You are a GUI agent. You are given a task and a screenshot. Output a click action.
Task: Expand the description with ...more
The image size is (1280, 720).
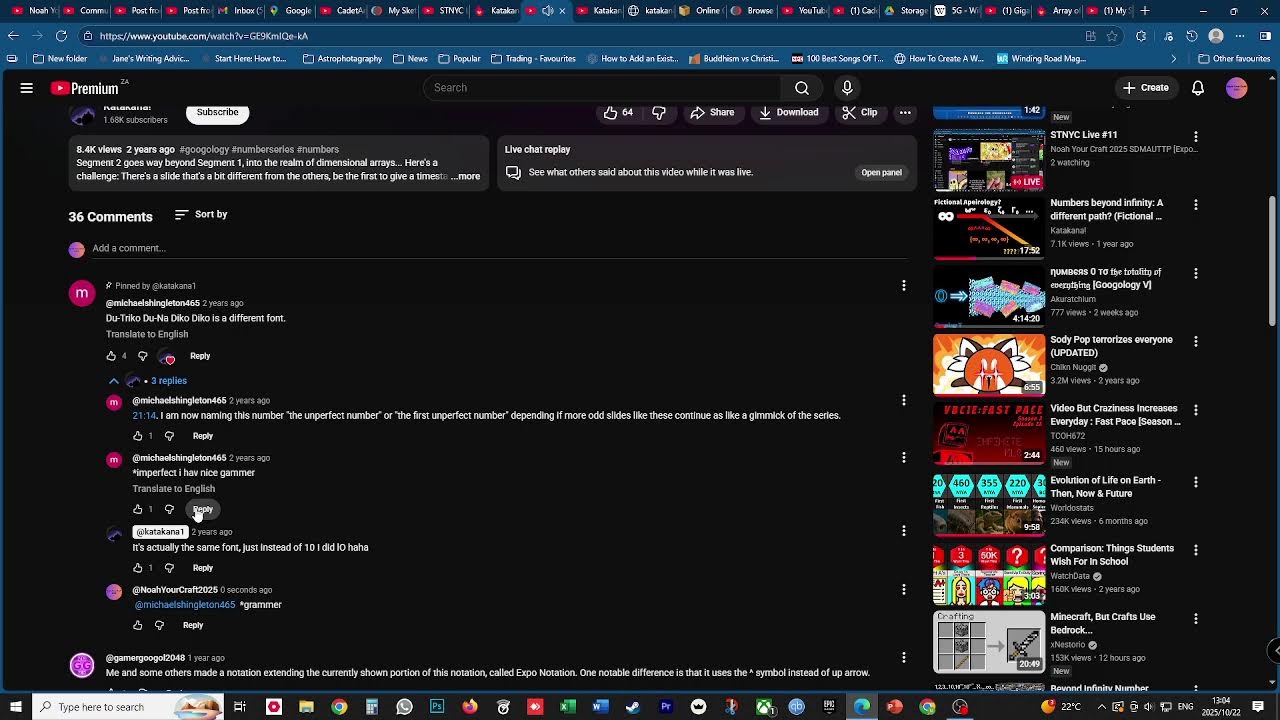click(x=466, y=177)
